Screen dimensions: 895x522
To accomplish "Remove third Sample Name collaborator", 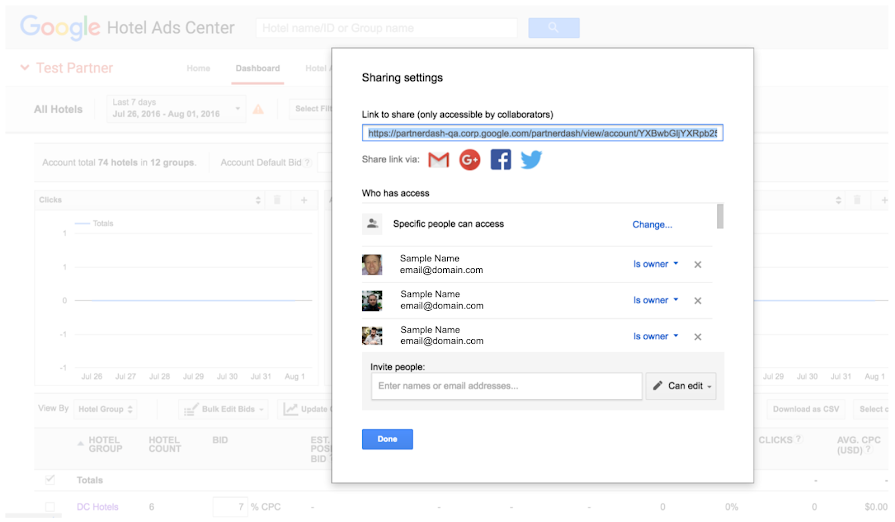I will tap(698, 337).
